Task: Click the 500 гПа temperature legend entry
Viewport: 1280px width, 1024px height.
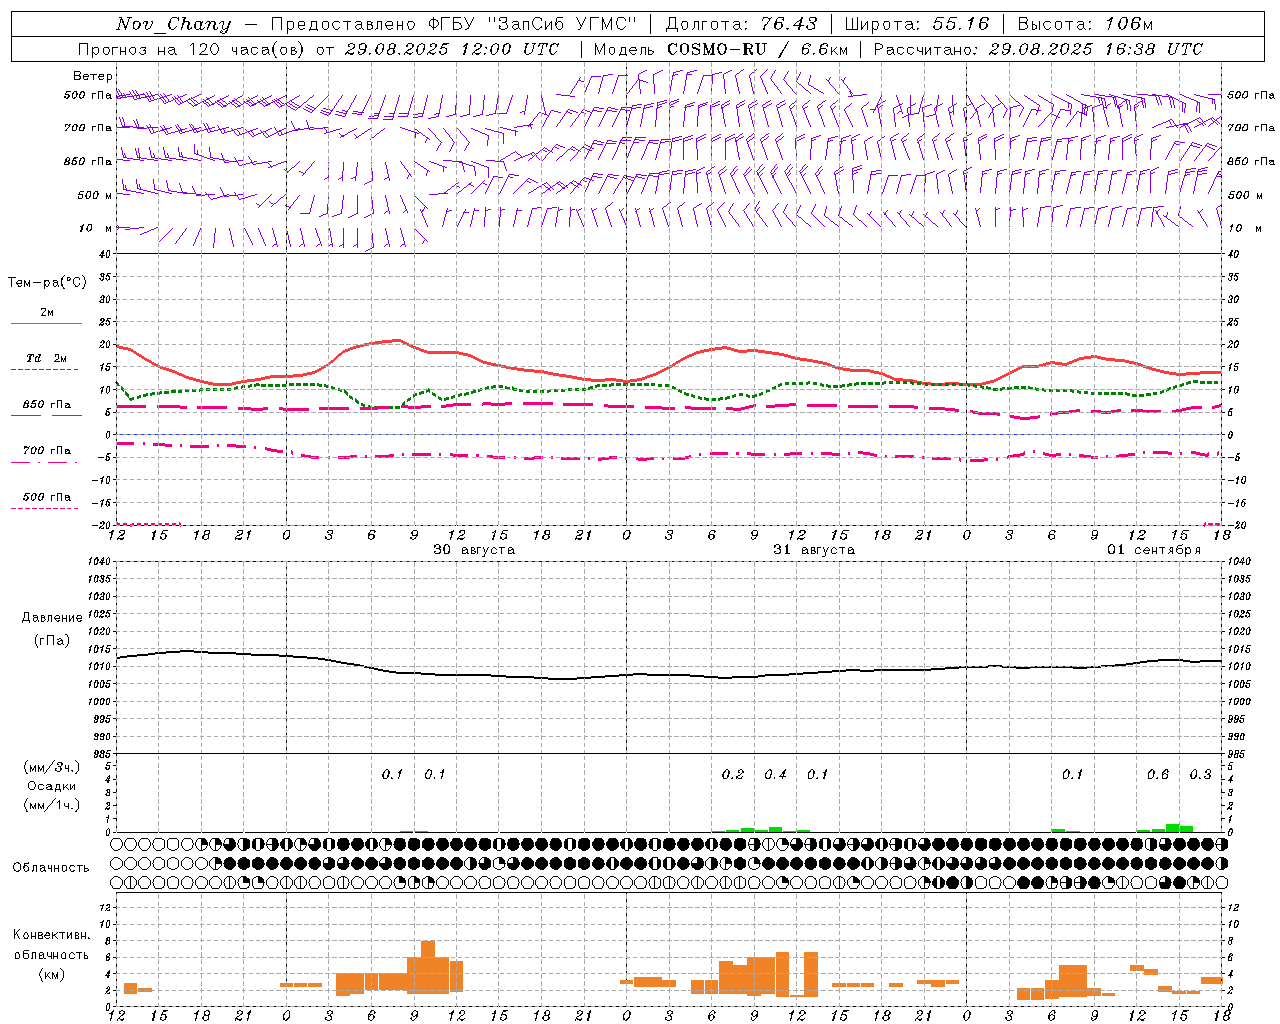Action: (46, 501)
